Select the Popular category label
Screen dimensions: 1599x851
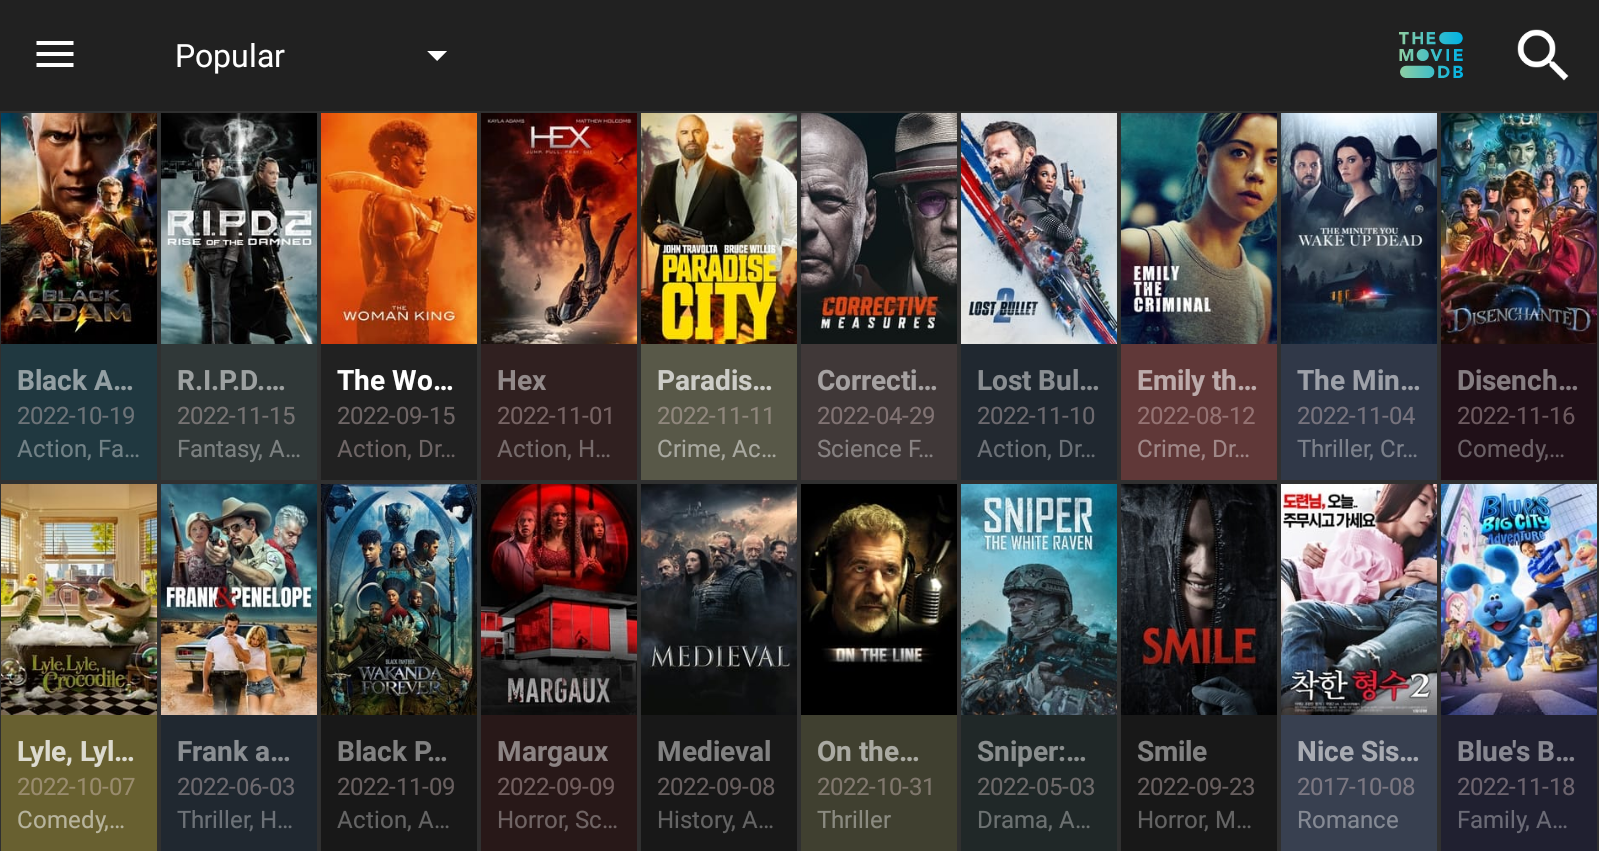(230, 56)
